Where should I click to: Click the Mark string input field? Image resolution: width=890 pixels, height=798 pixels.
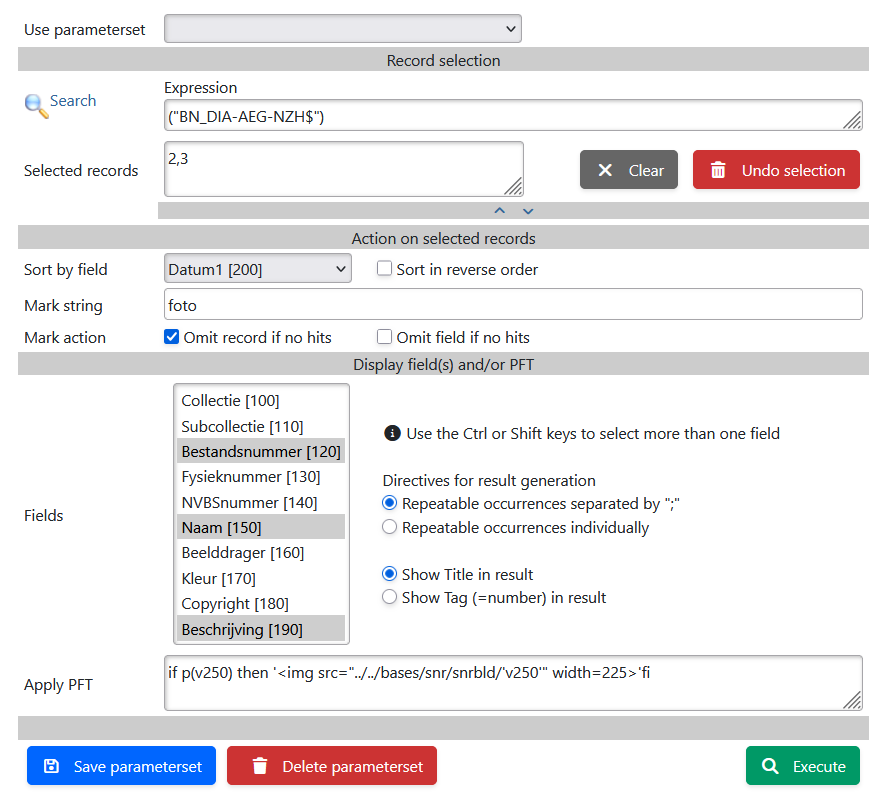512,304
